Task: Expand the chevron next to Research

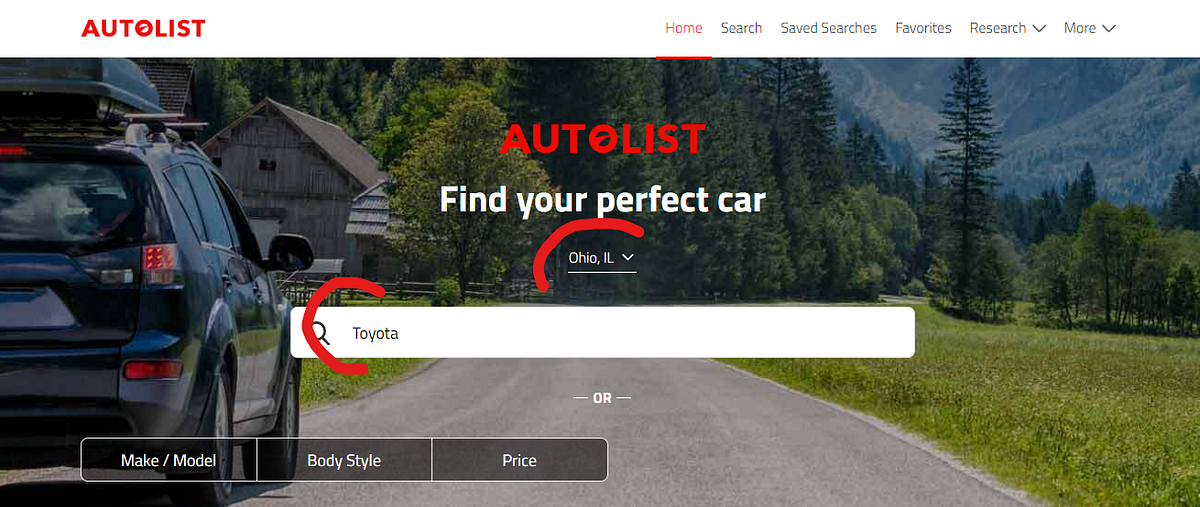Action: tap(1039, 28)
